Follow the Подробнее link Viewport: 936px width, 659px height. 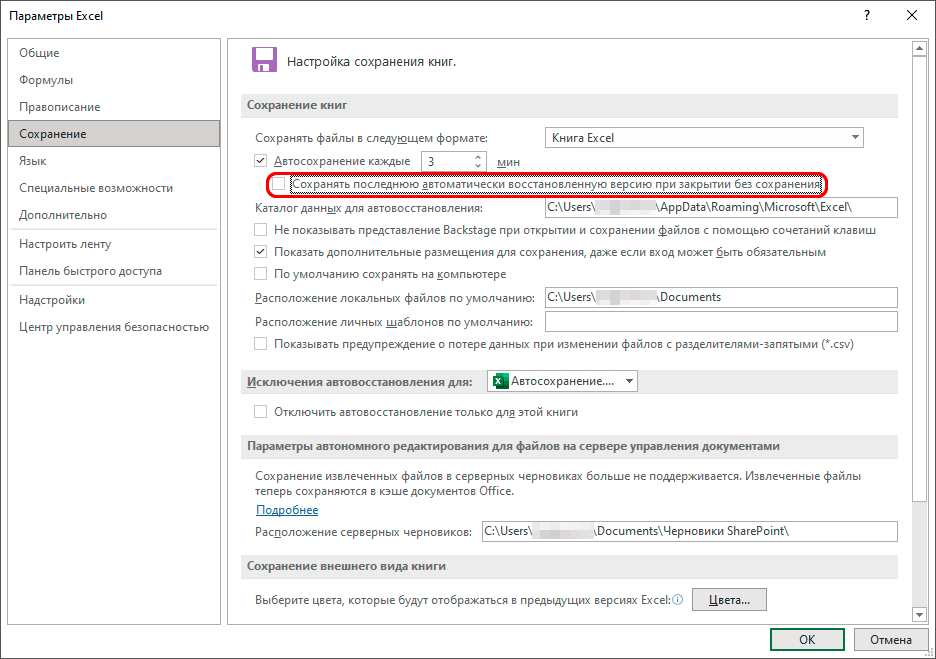click(287, 510)
